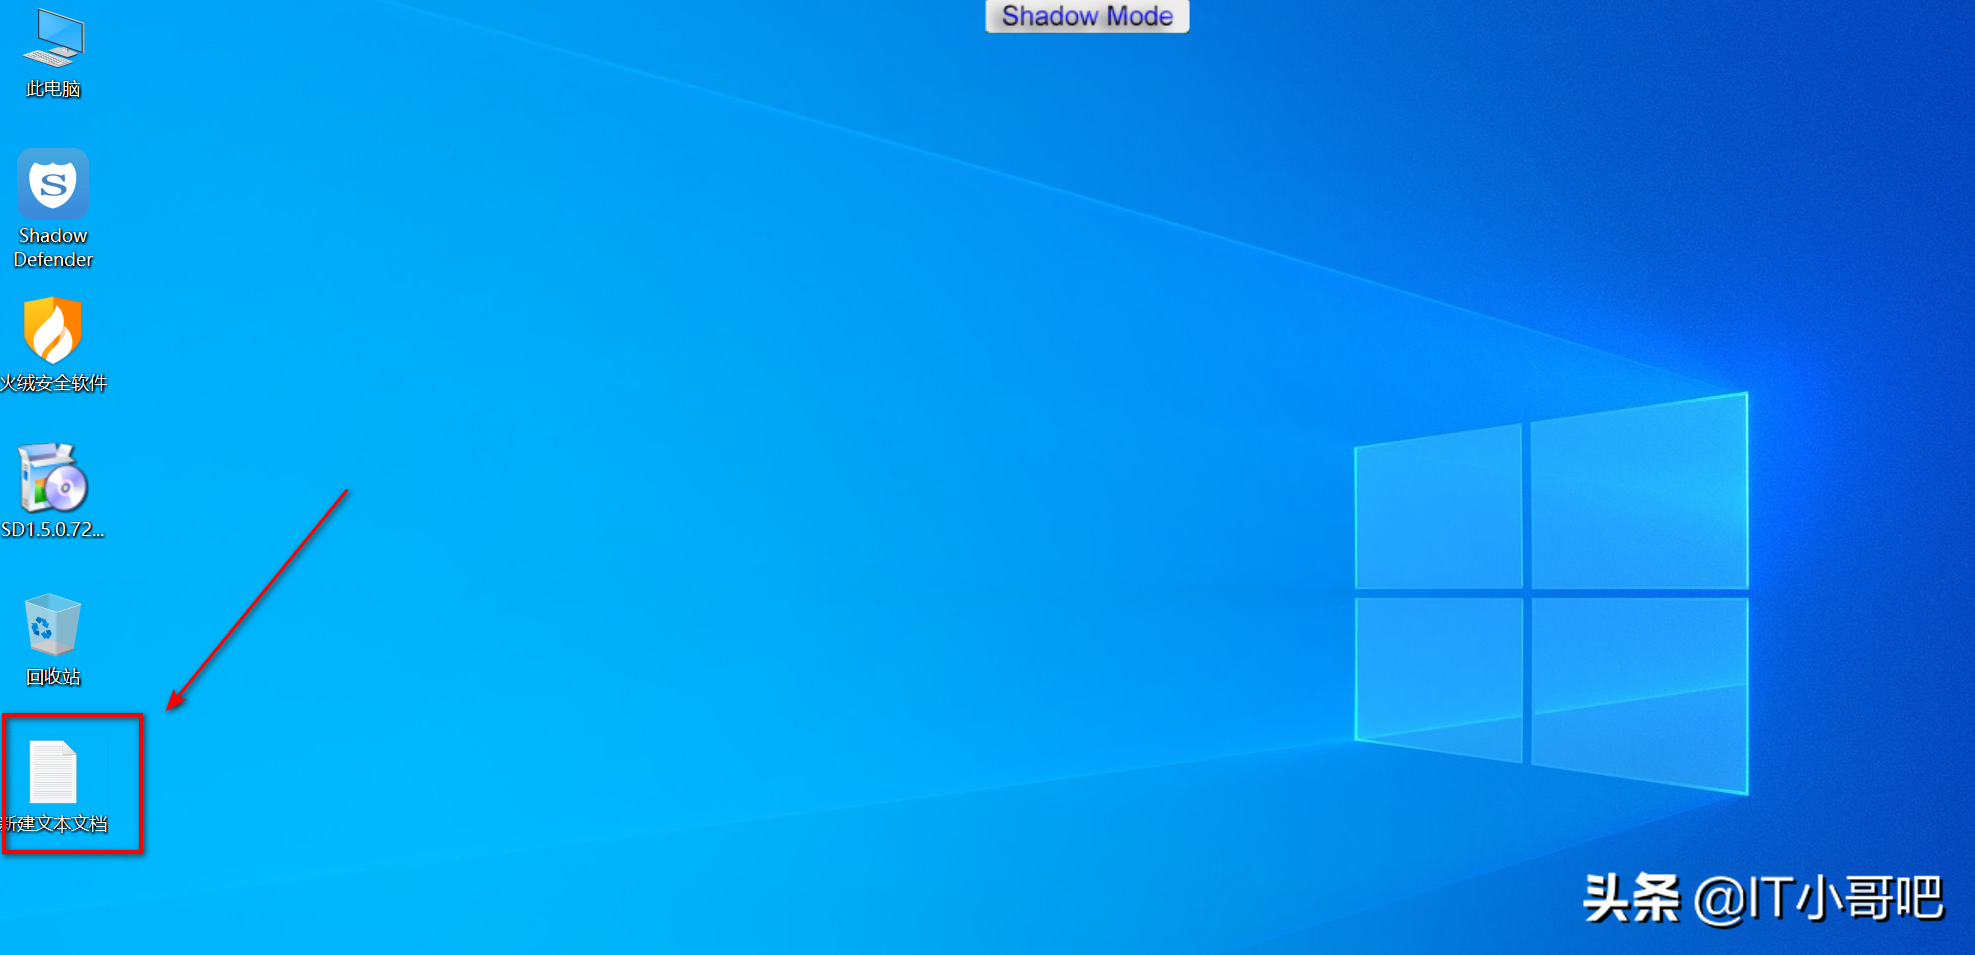Click the 火绒安全软件 label text
The width and height of the screenshot is (1975, 955).
(x=54, y=383)
